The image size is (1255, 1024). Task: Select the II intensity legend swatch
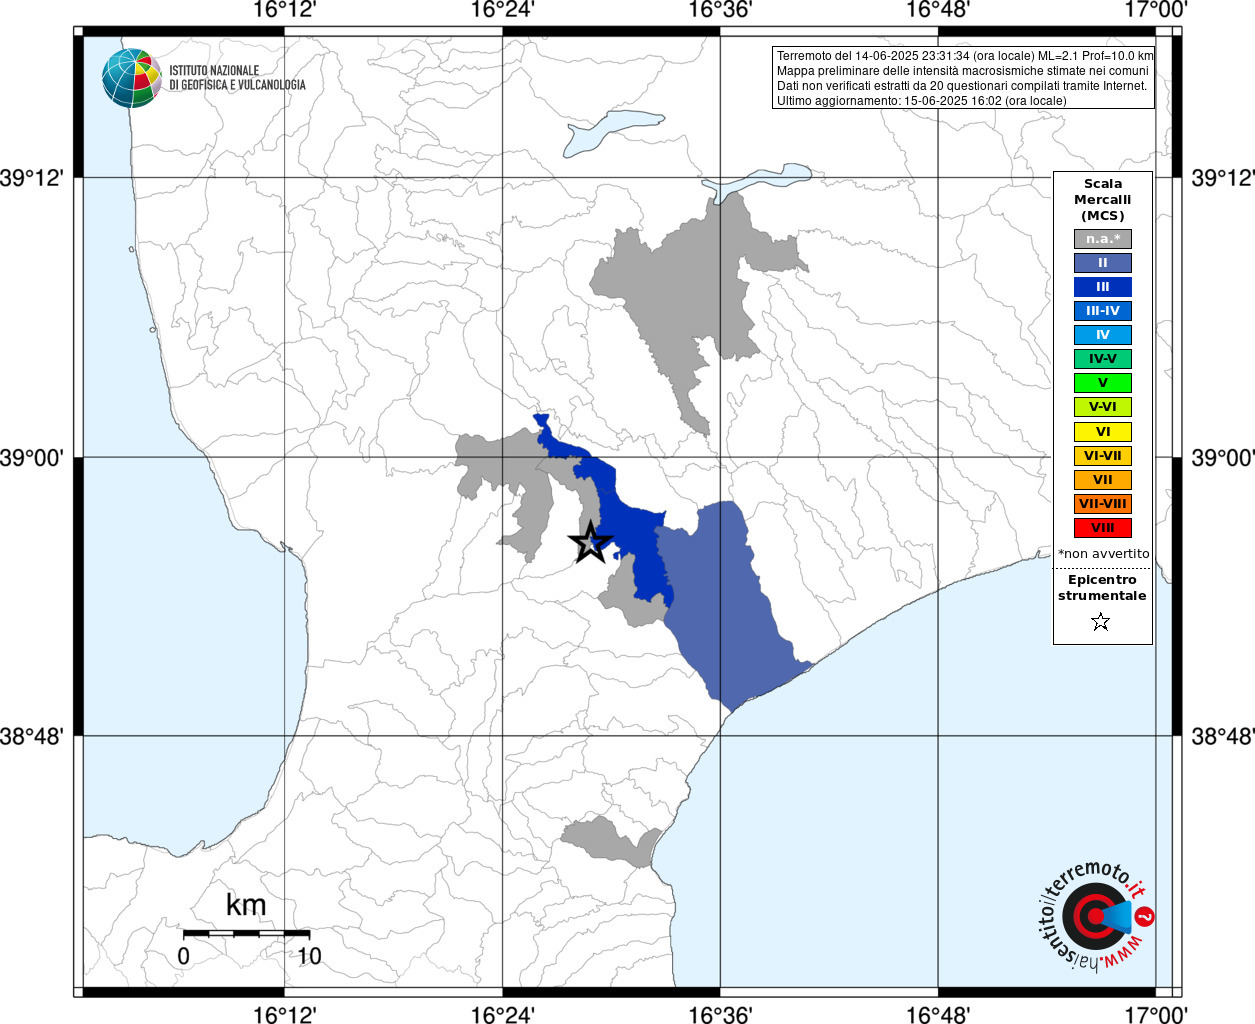[x=1103, y=263]
